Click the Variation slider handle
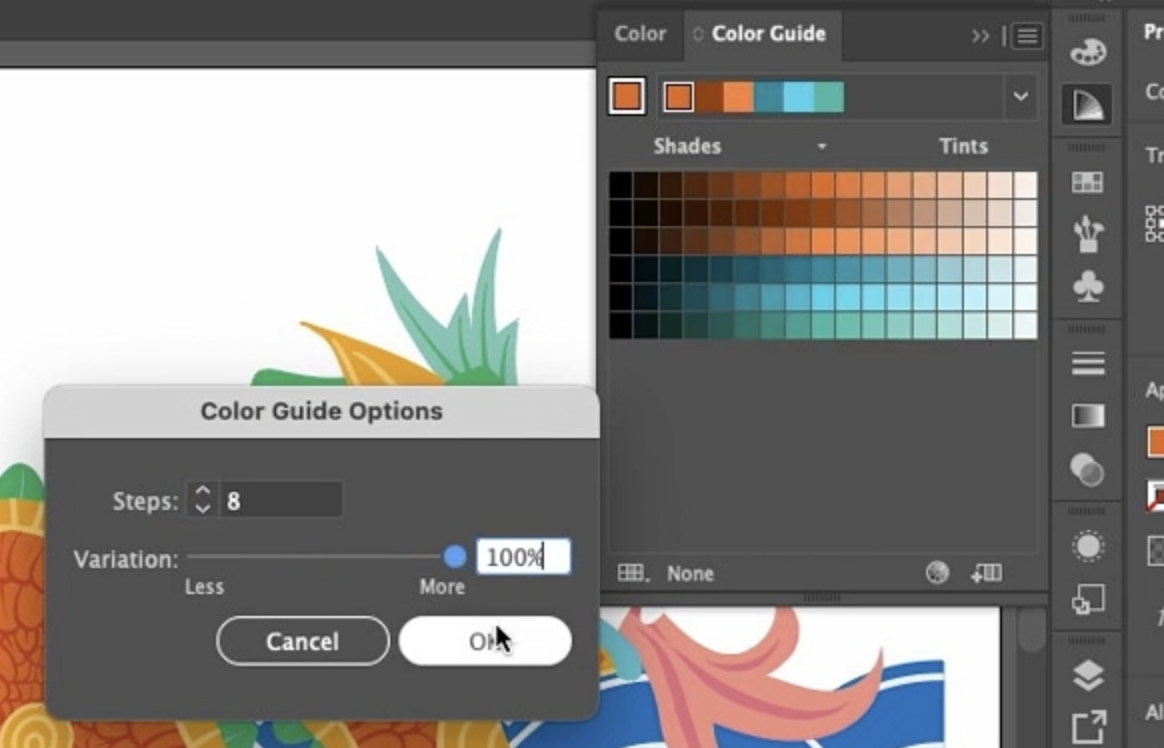 pyautogui.click(x=454, y=557)
